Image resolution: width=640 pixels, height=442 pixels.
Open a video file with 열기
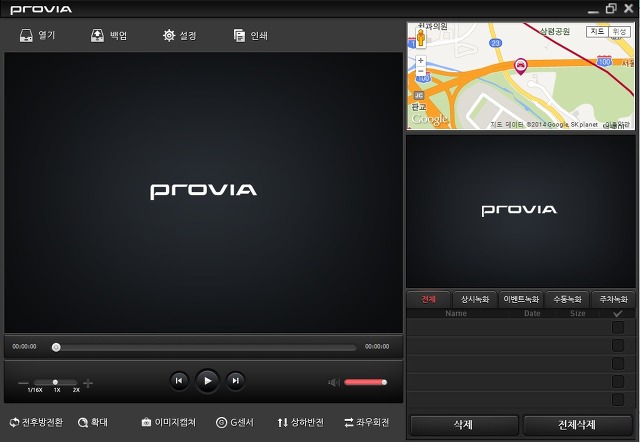point(37,36)
